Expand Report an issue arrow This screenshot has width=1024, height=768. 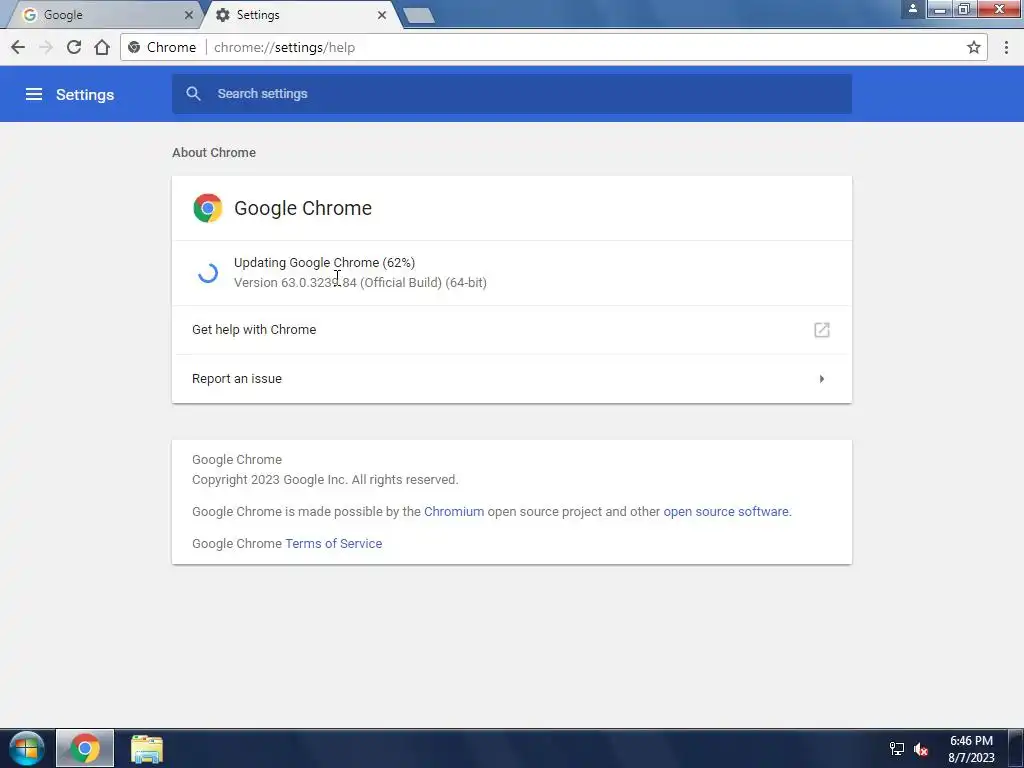[x=822, y=379]
